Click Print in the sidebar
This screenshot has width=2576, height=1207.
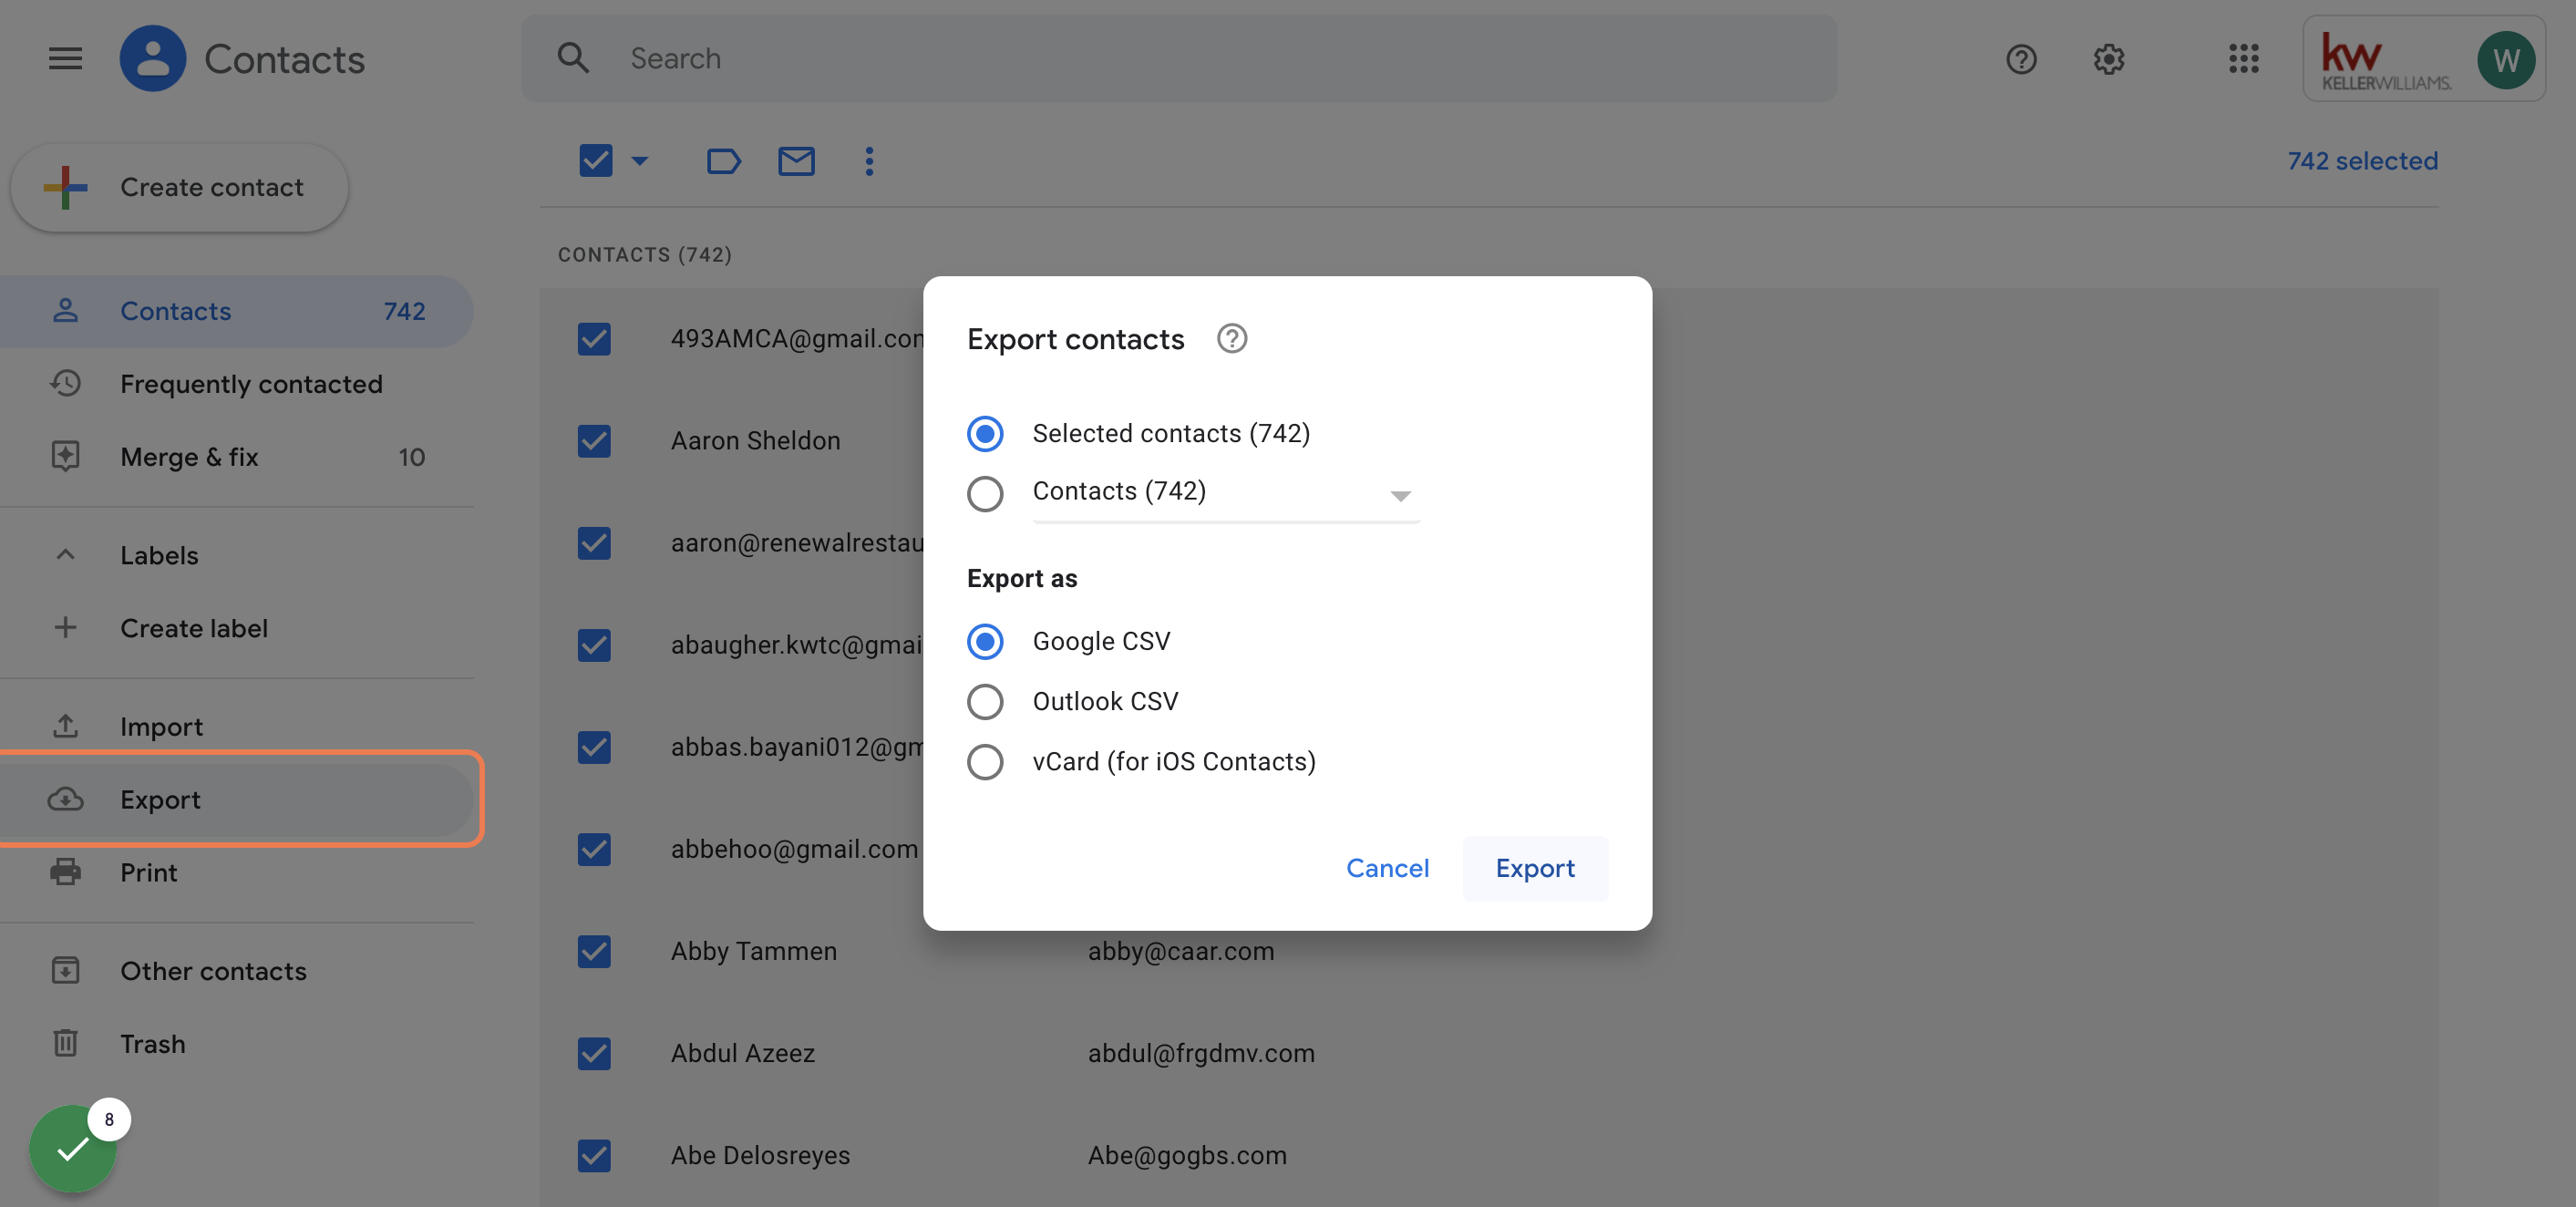pyautogui.click(x=236, y=872)
